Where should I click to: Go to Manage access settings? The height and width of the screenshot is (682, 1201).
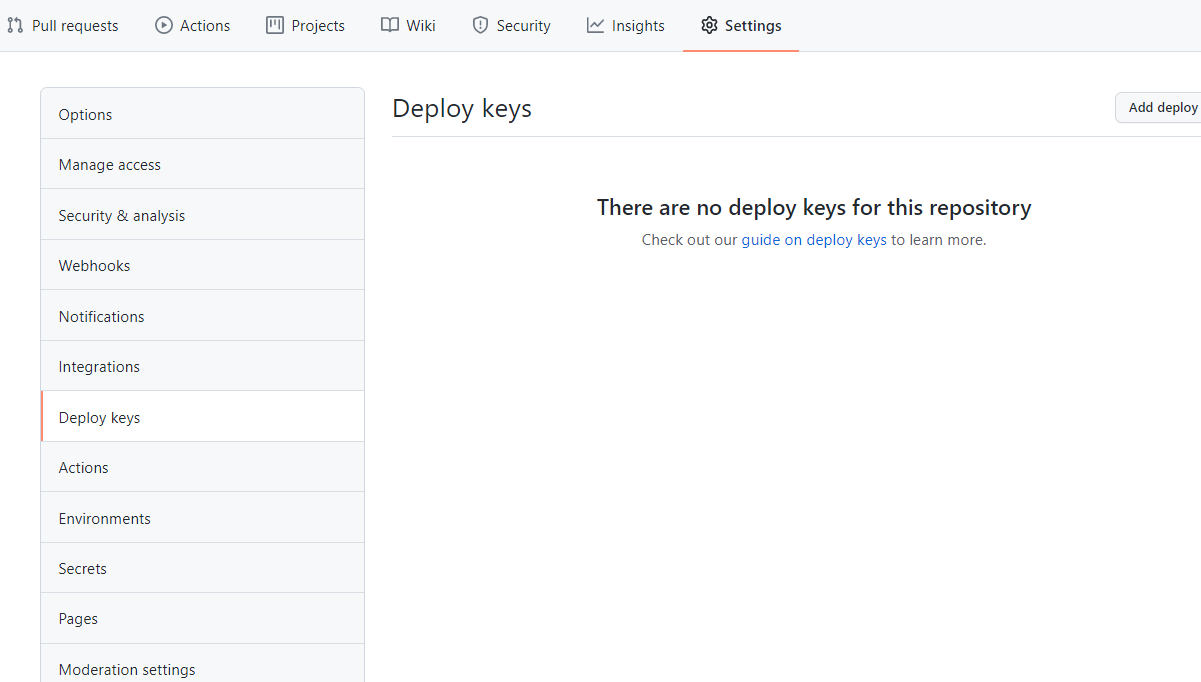pos(109,165)
